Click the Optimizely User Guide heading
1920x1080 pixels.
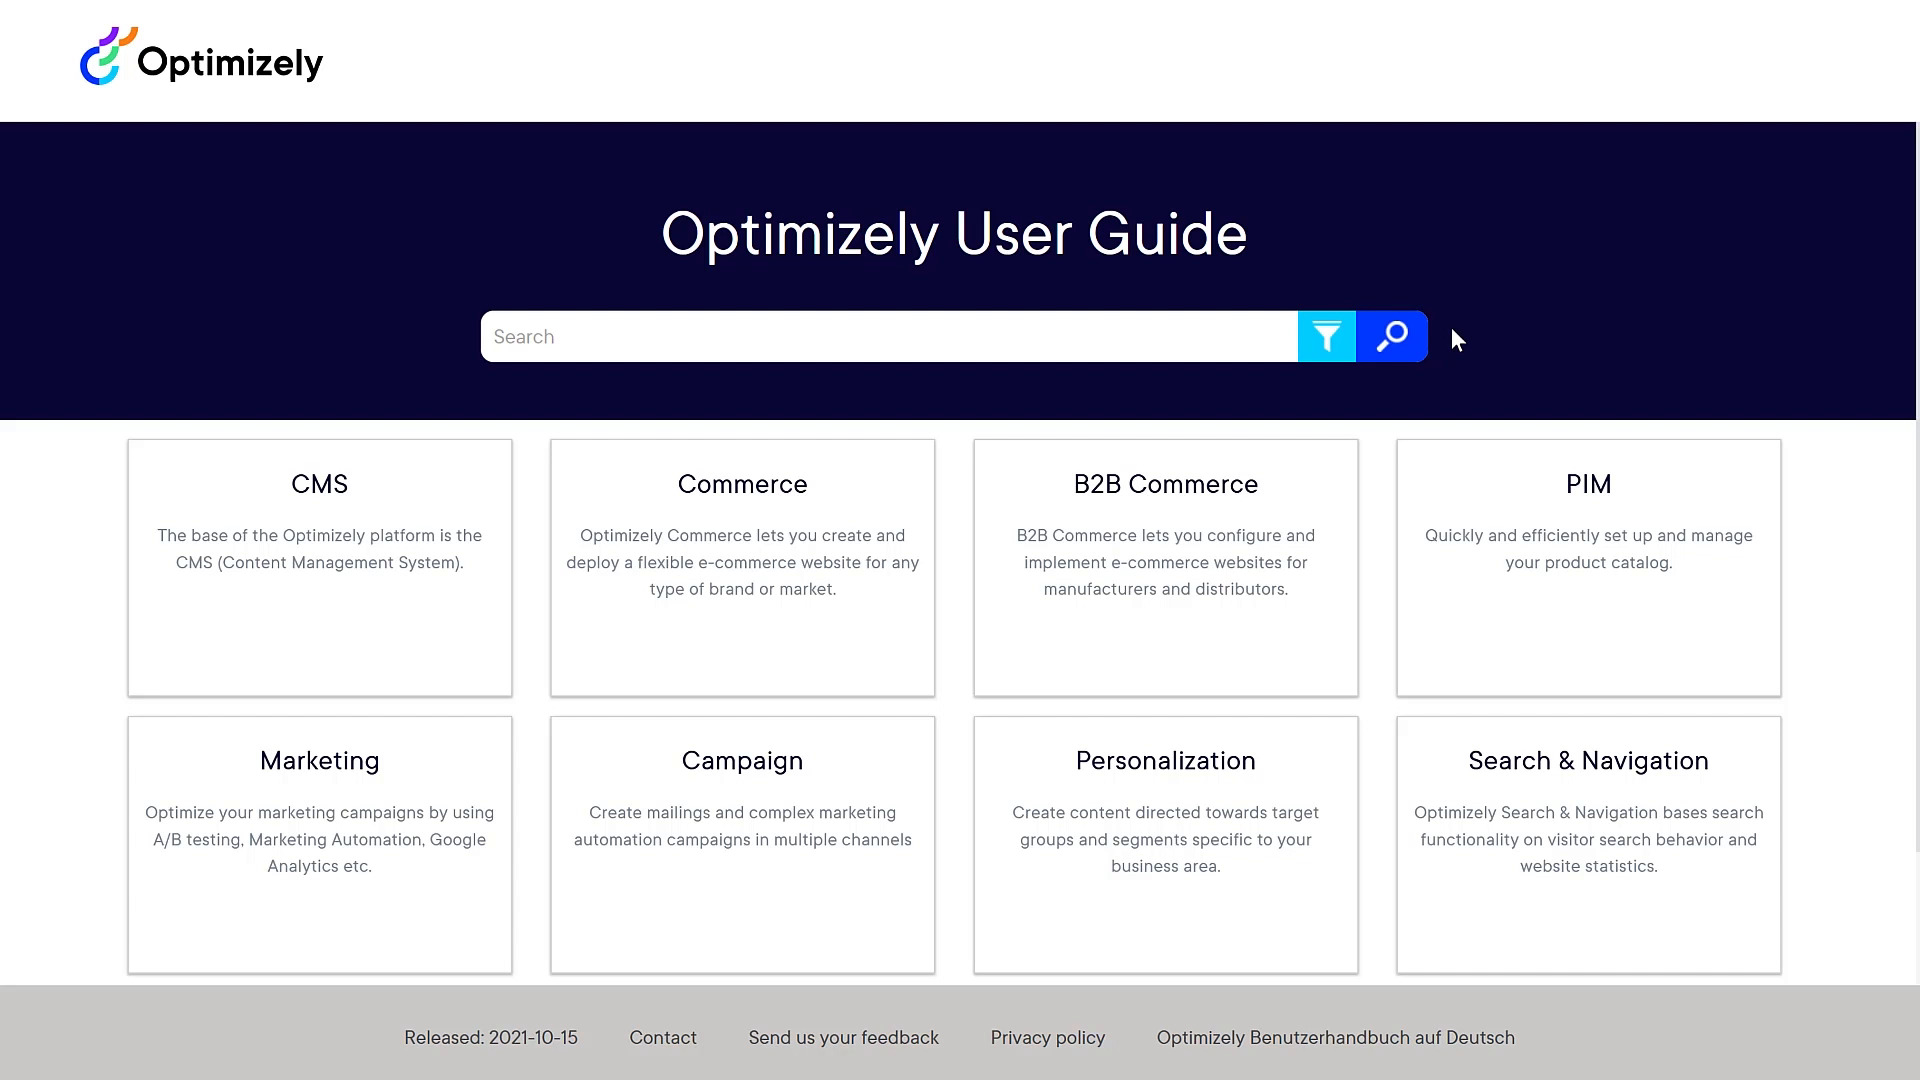pos(954,234)
